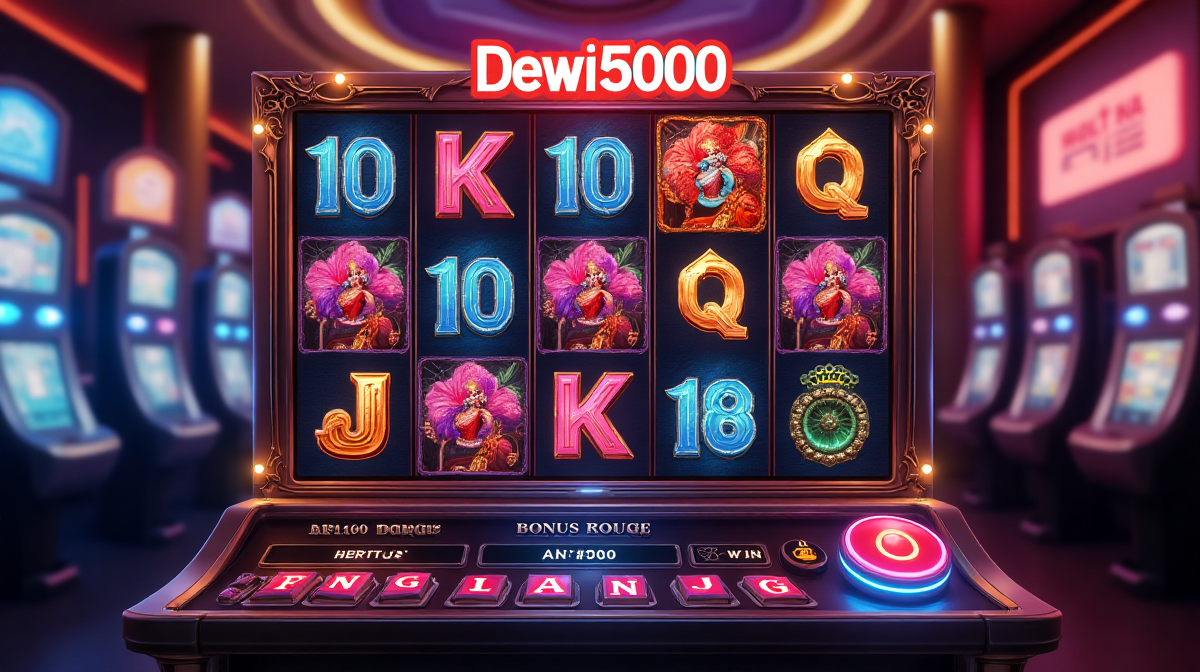Click the leftmost display box on the panel
This screenshot has height=672, width=1200.
coord(363,555)
